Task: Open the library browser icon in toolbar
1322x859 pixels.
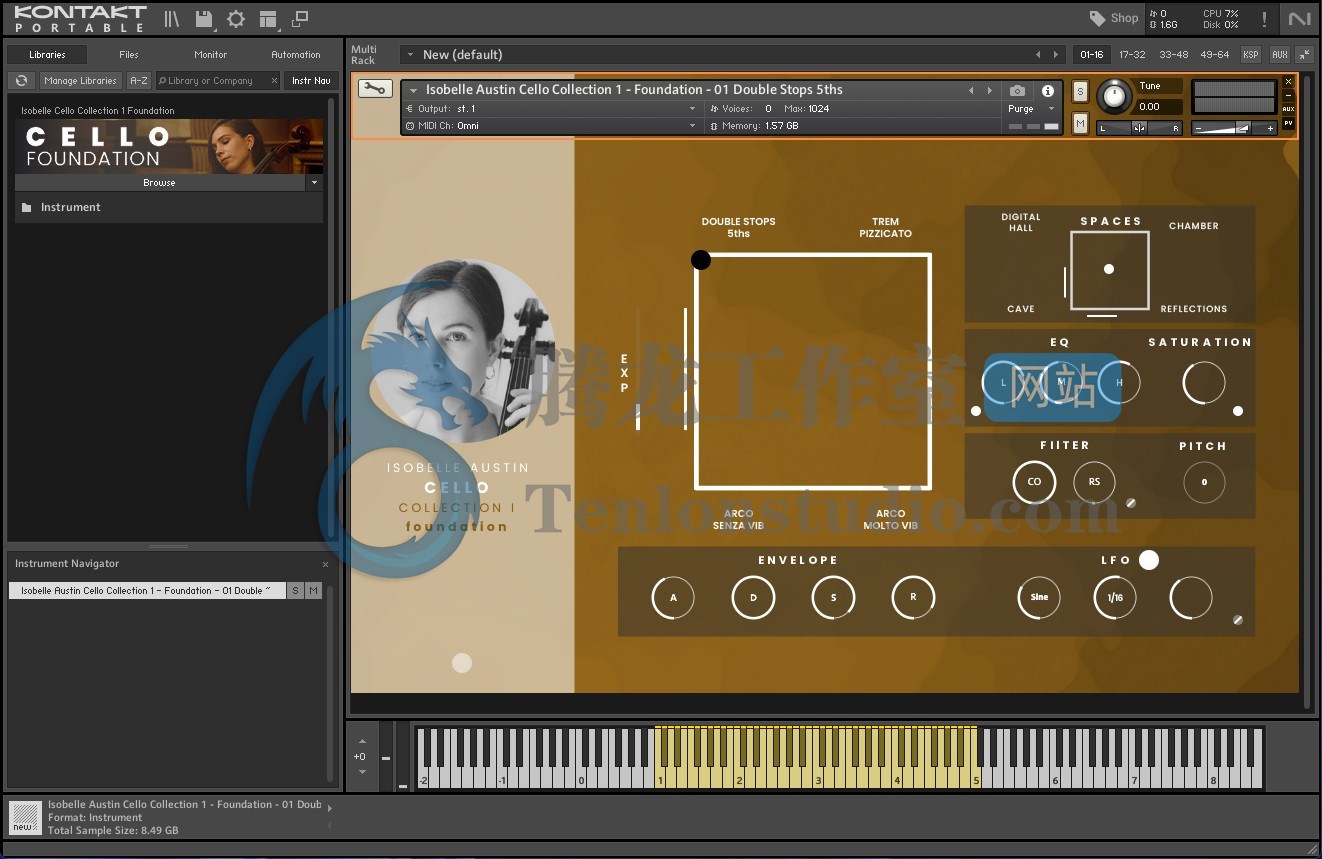Action: click(x=172, y=19)
